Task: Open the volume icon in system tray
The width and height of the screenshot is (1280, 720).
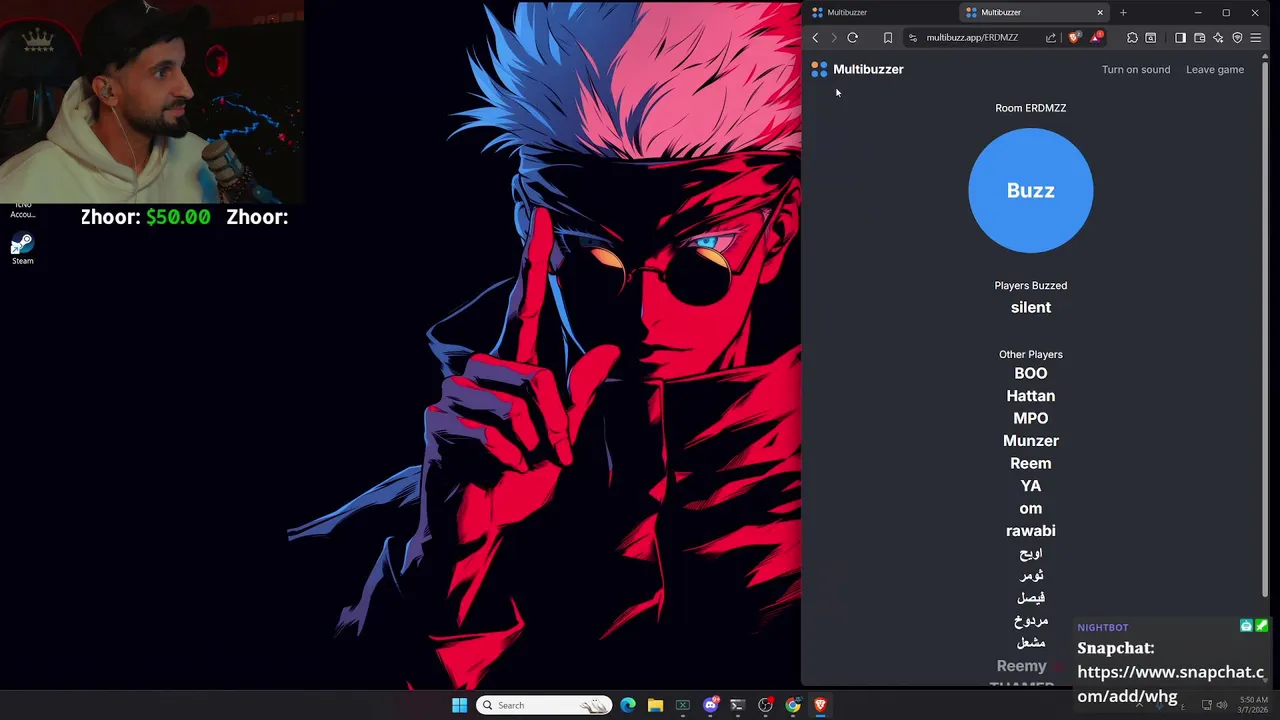Action: click(1221, 705)
